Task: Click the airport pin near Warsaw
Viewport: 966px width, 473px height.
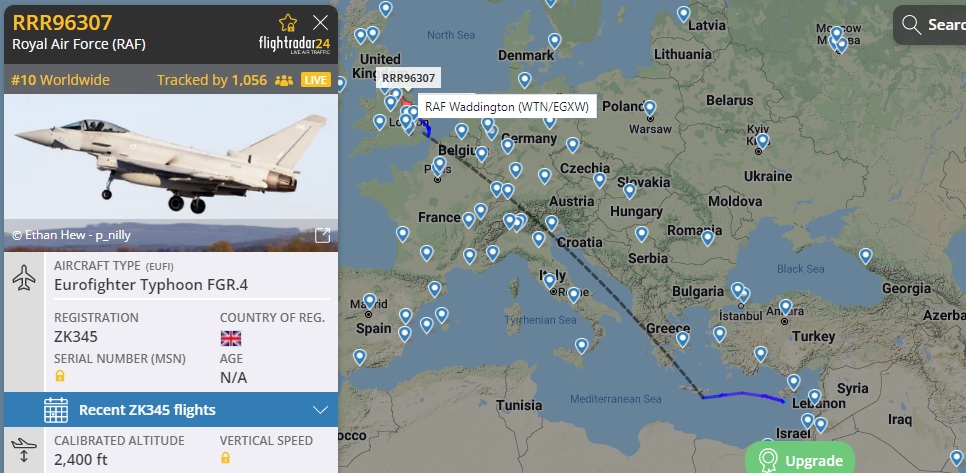Action: 649,108
